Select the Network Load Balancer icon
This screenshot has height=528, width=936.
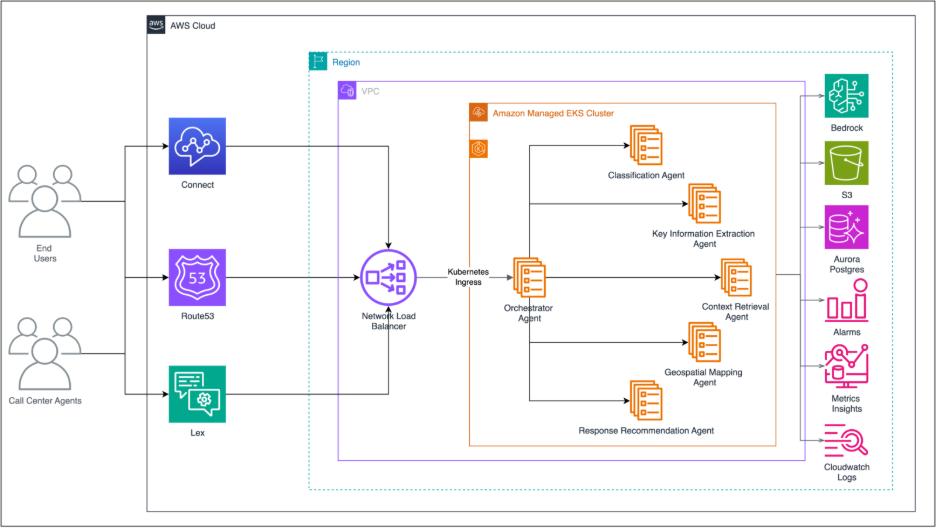[x=387, y=276]
